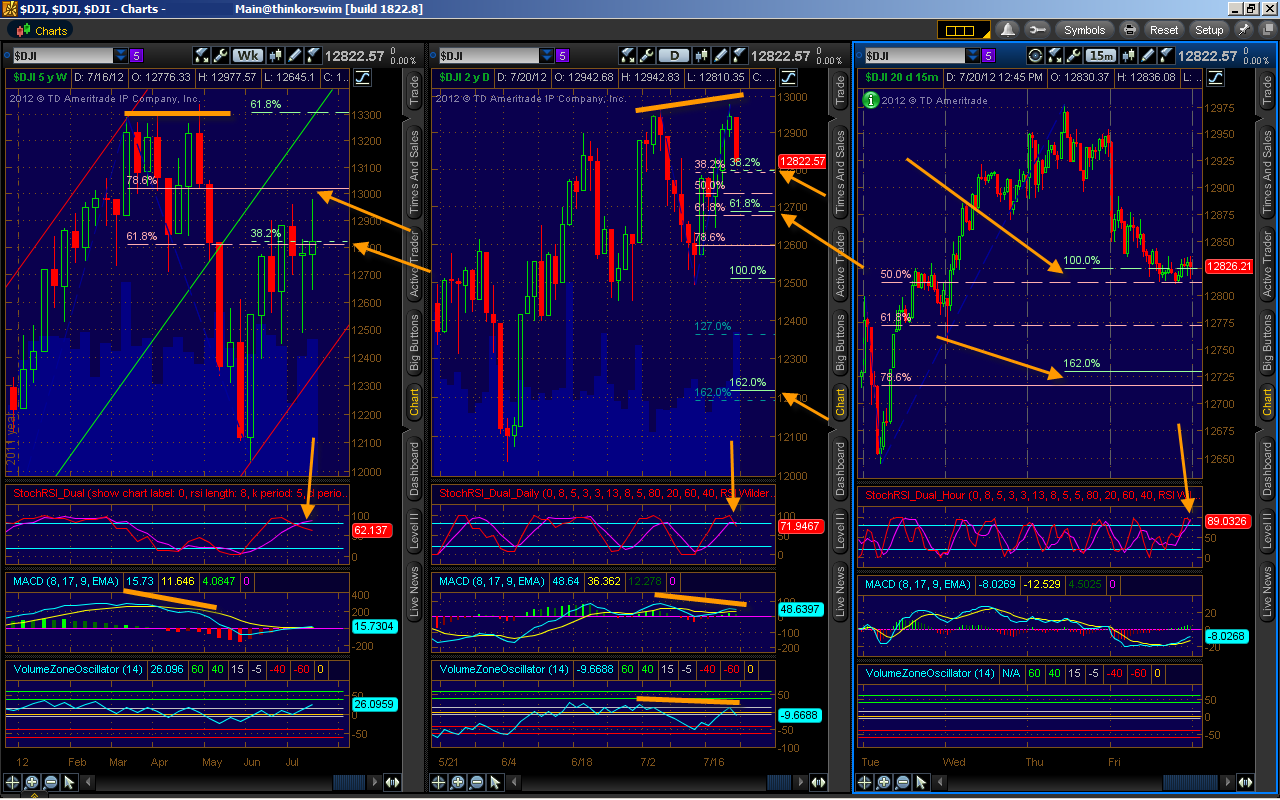
Task: Click the 15m chart horizontal scrollbar thumb
Action: pyautogui.click(x=1190, y=783)
